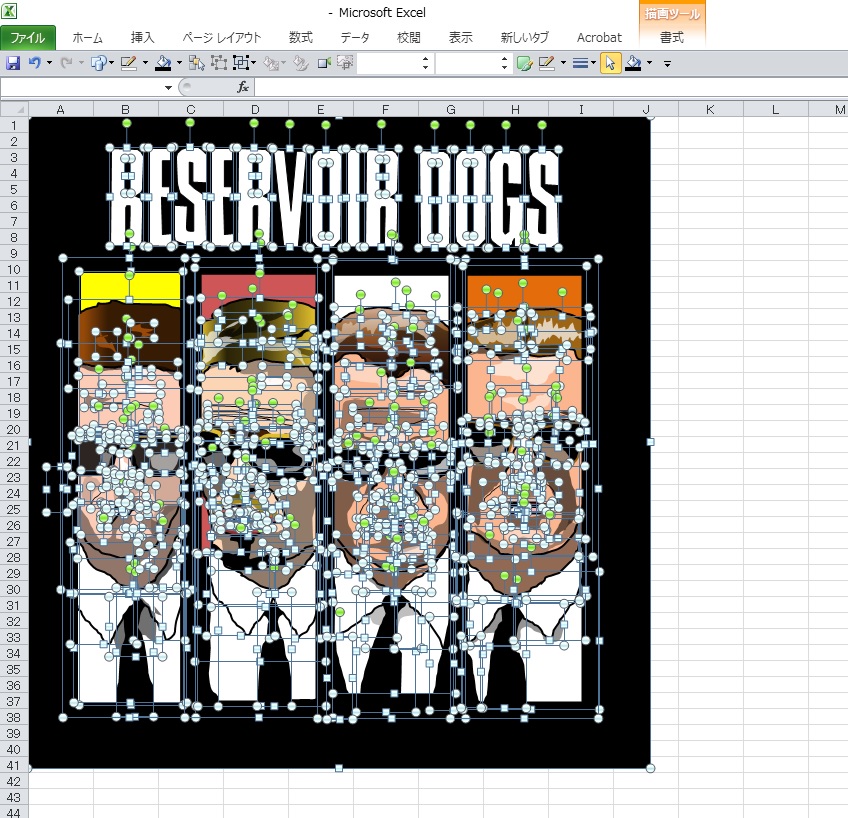The height and width of the screenshot is (818, 848).
Task: Select column K header
Action: pos(711,109)
